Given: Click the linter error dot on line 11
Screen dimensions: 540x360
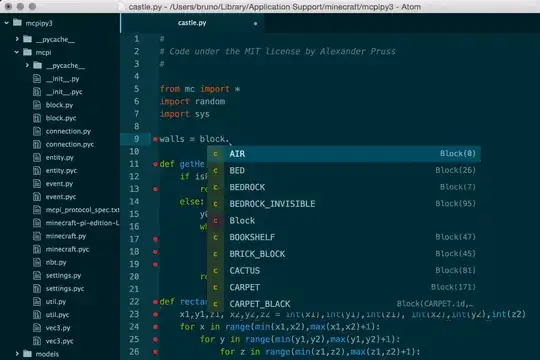Looking at the screenshot, I should click(x=155, y=164).
